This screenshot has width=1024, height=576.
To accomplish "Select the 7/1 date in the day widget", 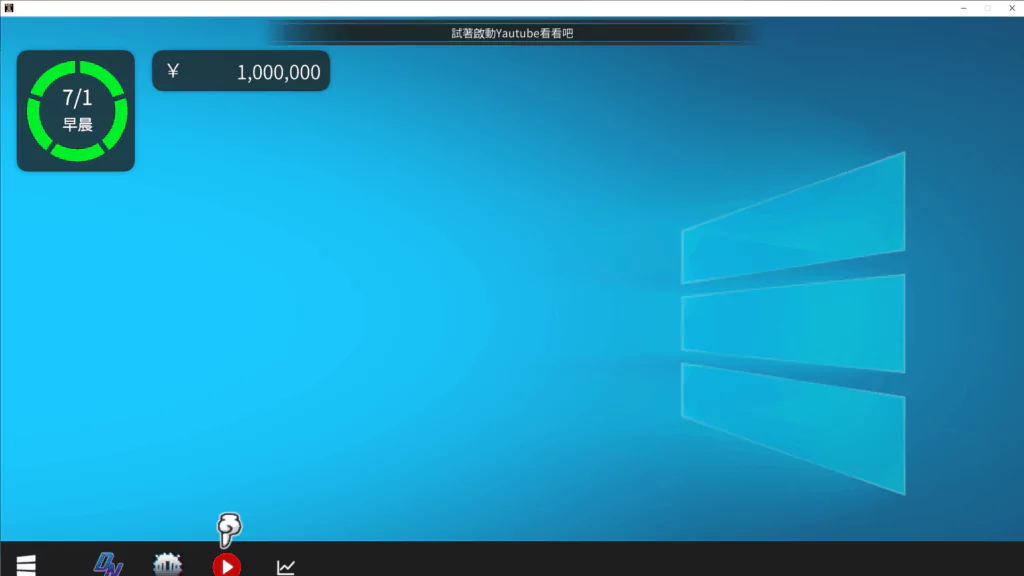I will 77,98.
